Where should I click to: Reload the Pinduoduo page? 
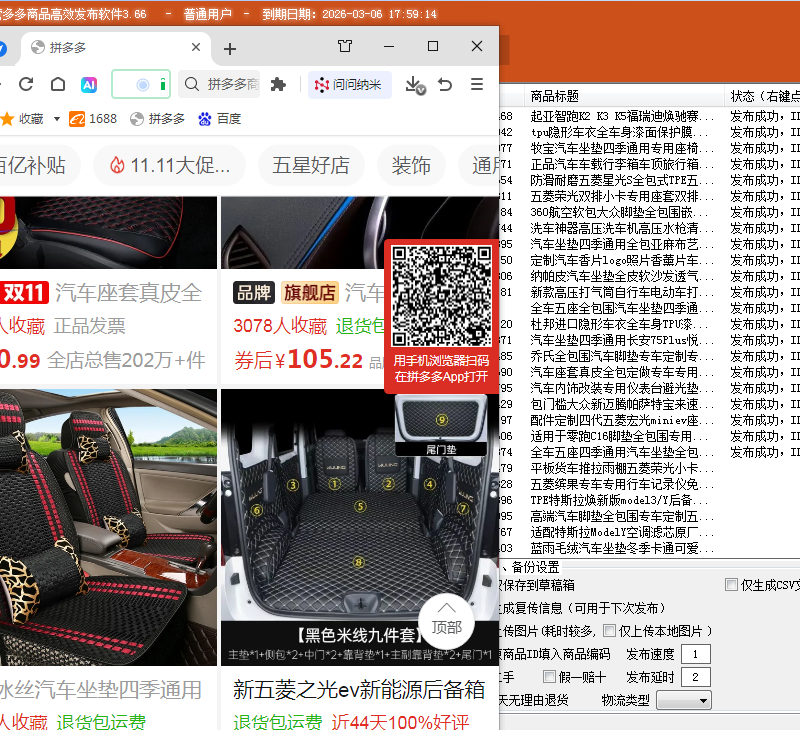(27, 85)
